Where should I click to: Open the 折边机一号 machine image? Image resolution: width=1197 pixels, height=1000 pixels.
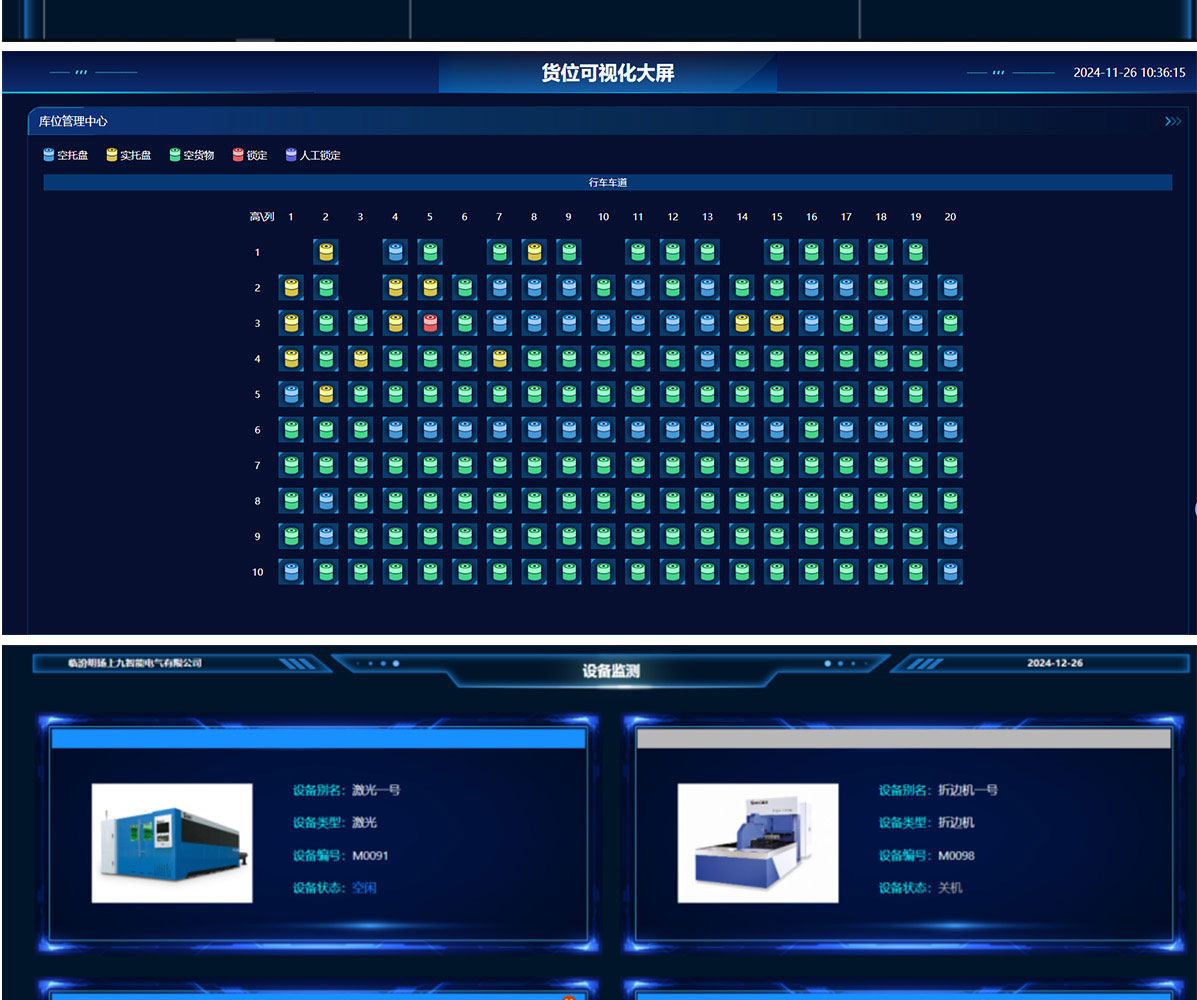(x=758, y=843)
